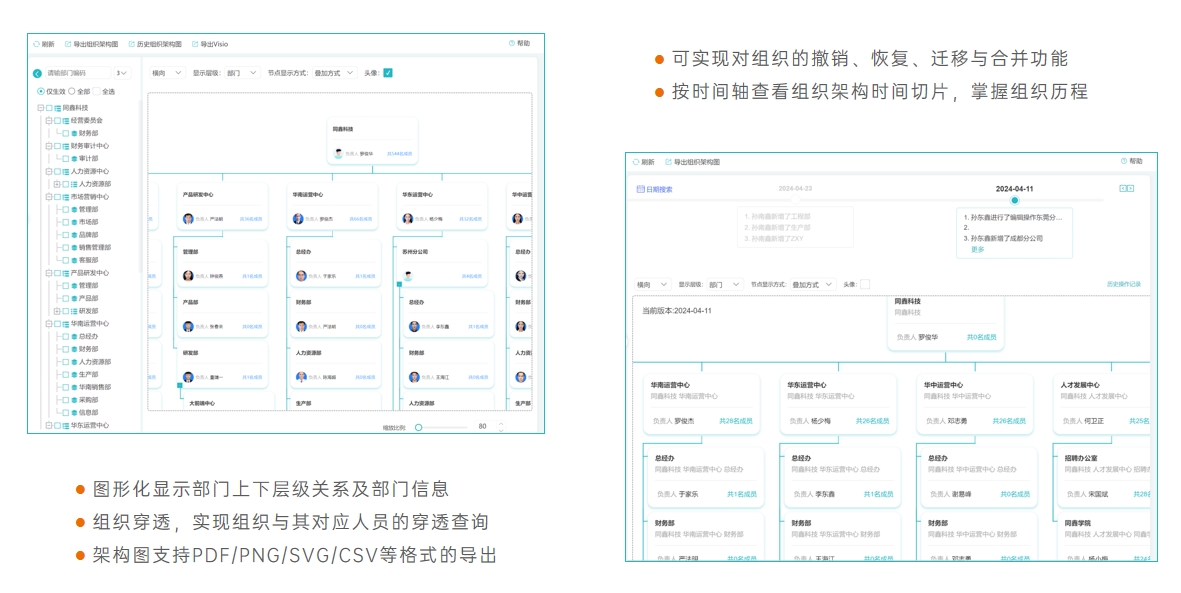Click the 请输入部门编码 search field
This screenshot has height=593, width=1181.
point(77,73)
